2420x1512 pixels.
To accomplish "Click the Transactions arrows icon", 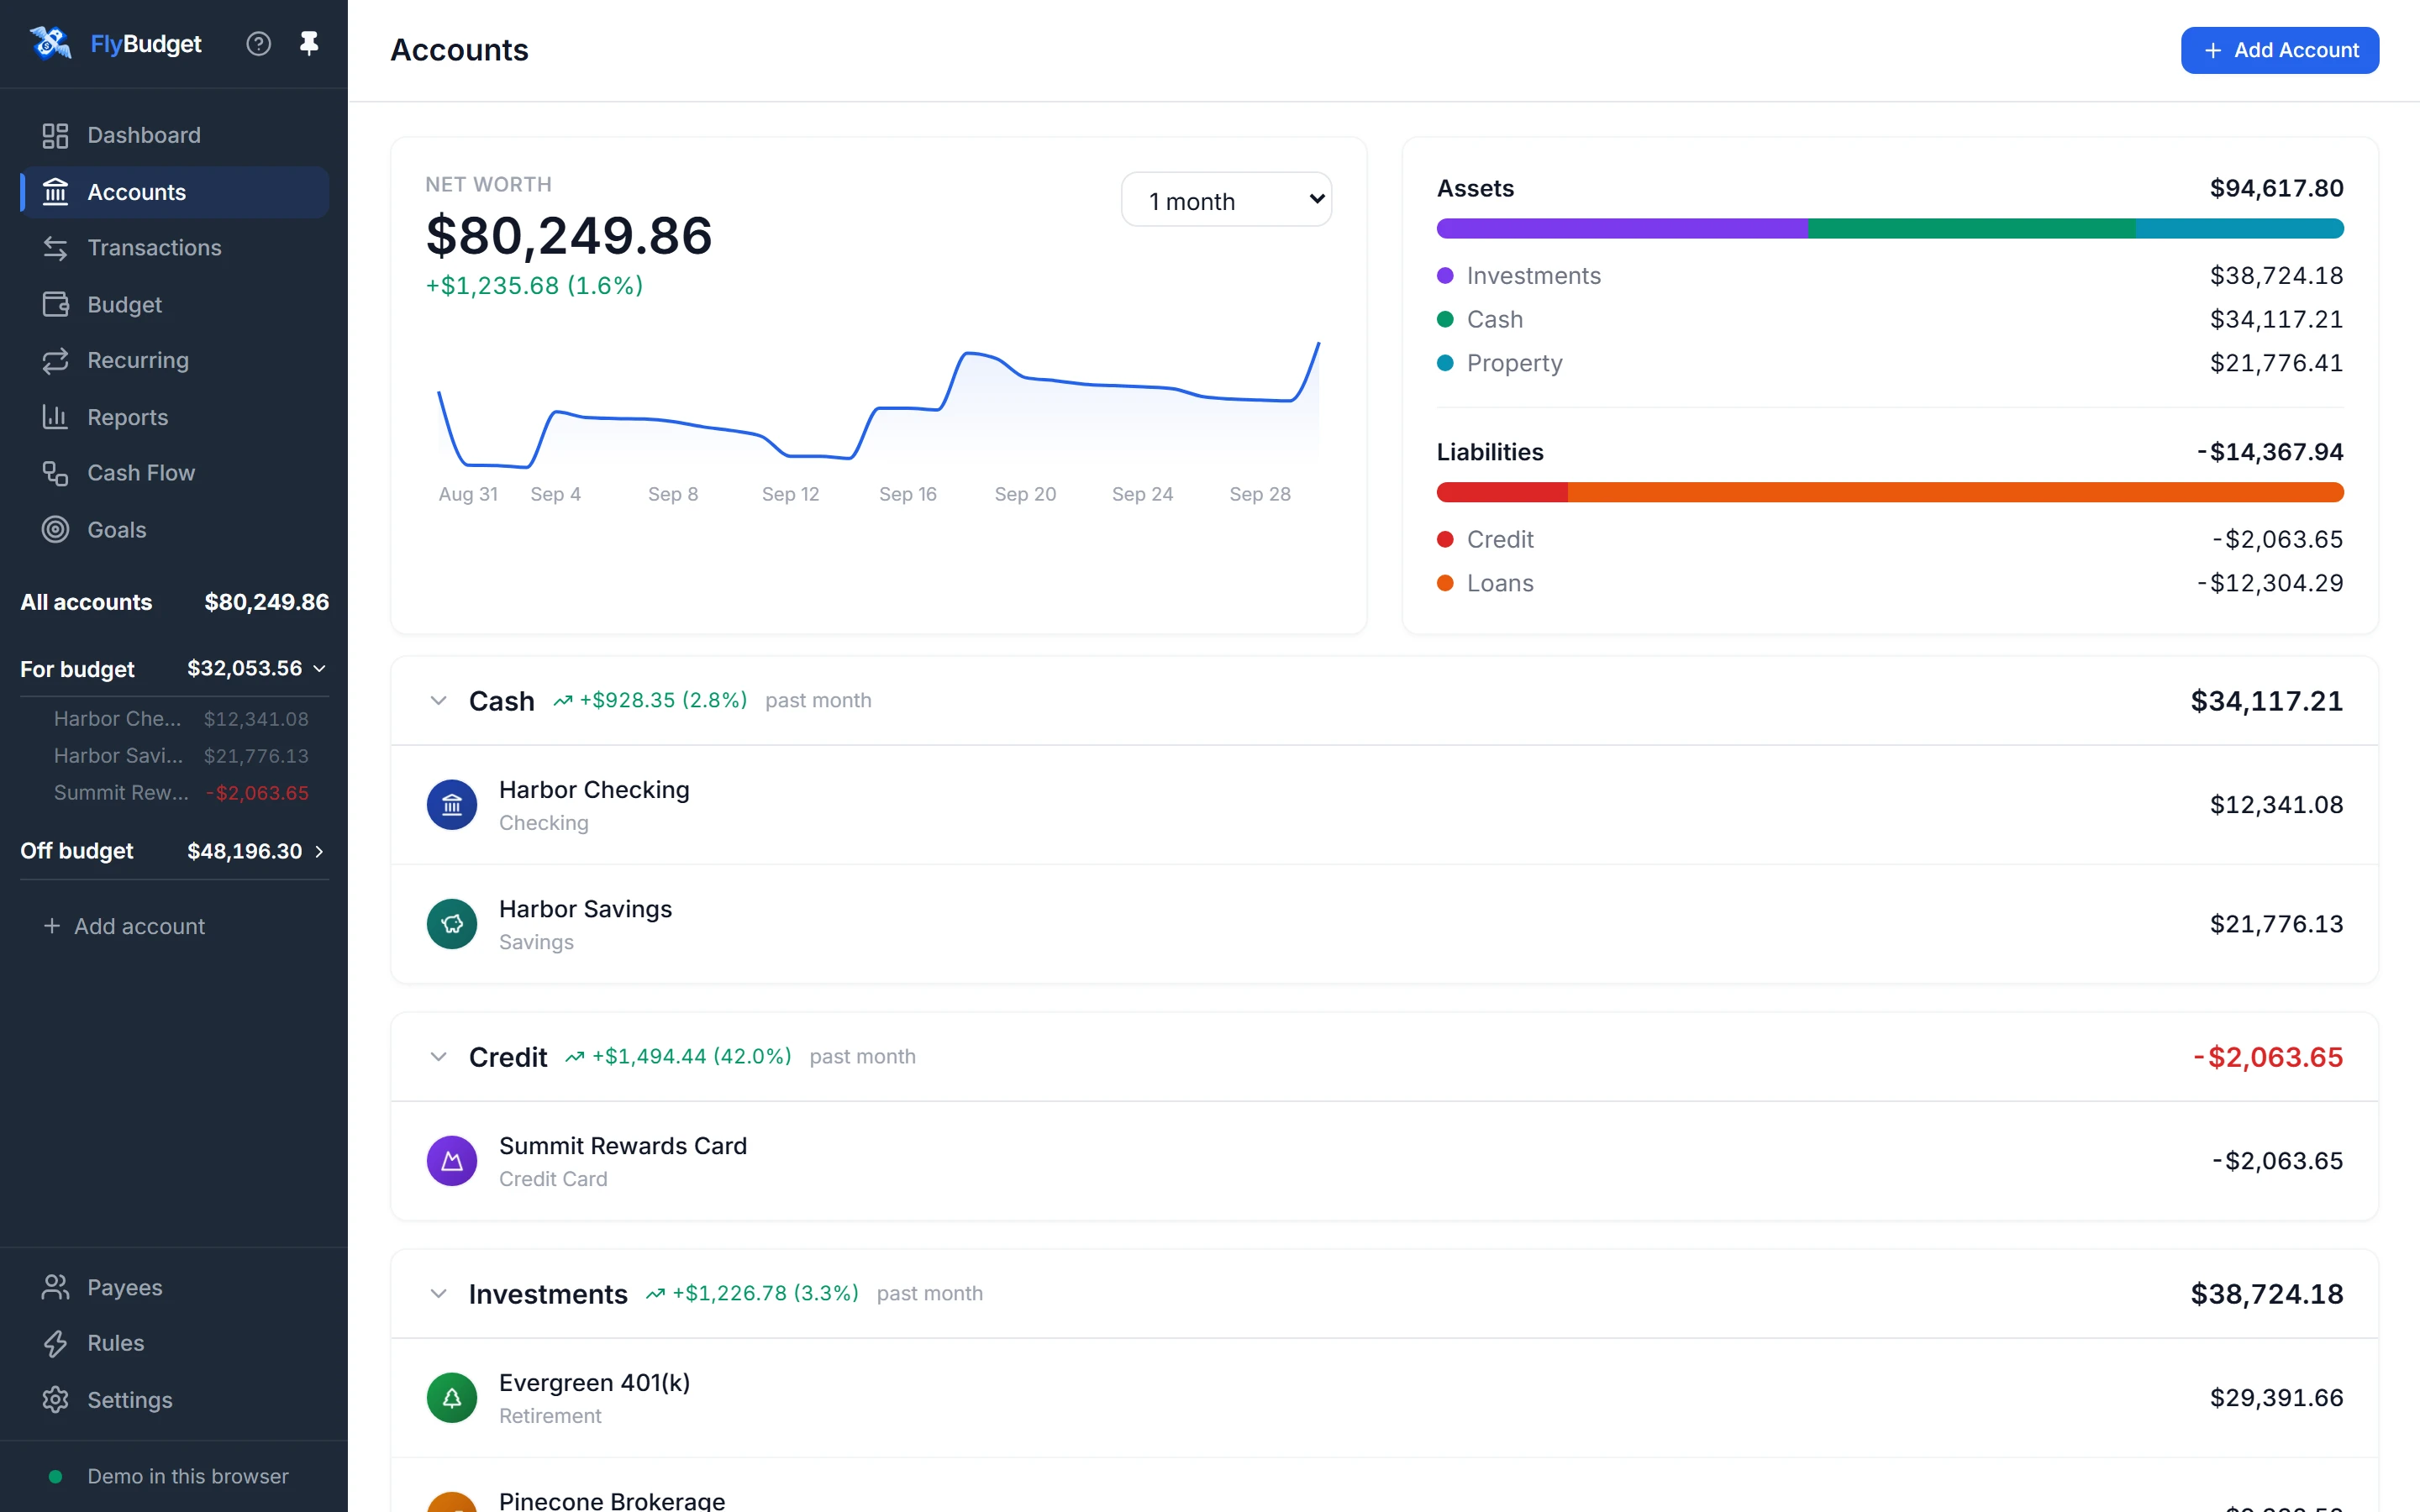I will coord(55,248).
